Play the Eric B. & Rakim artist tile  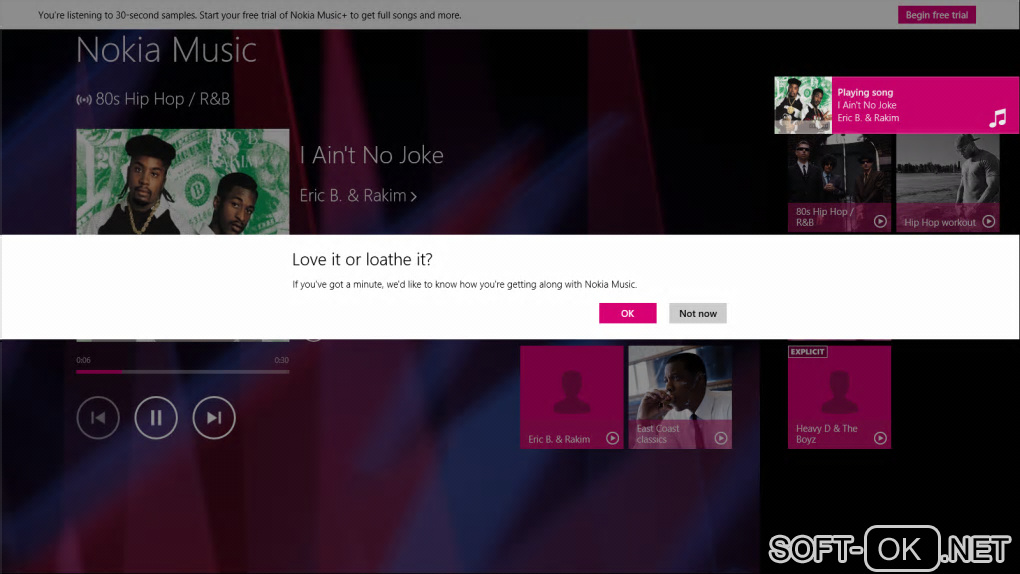click(x=612, y=438)
